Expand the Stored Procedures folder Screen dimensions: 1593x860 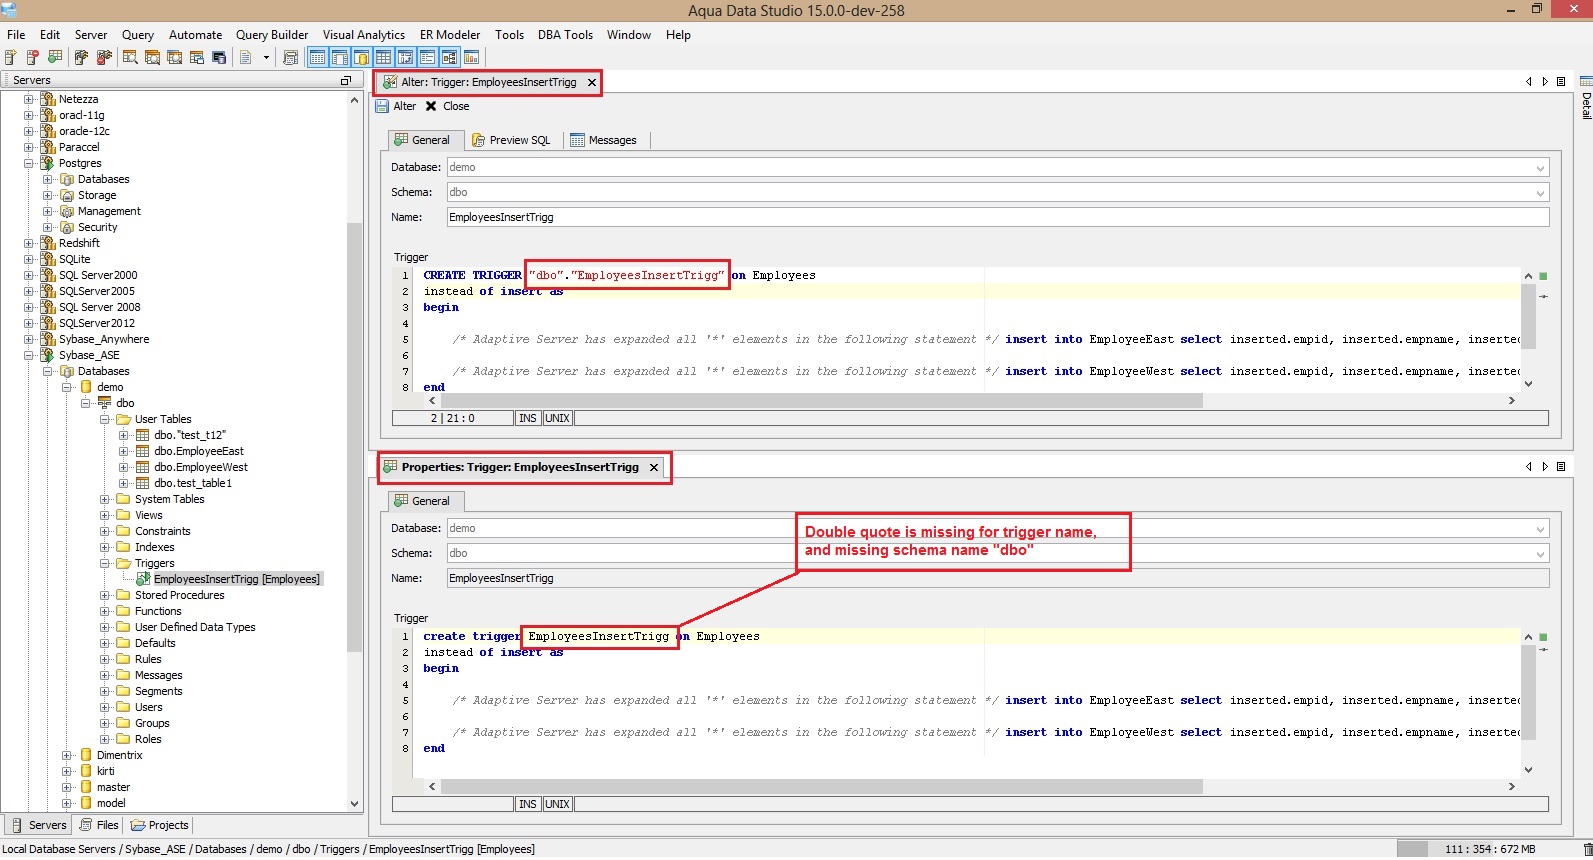pos(105,595)
